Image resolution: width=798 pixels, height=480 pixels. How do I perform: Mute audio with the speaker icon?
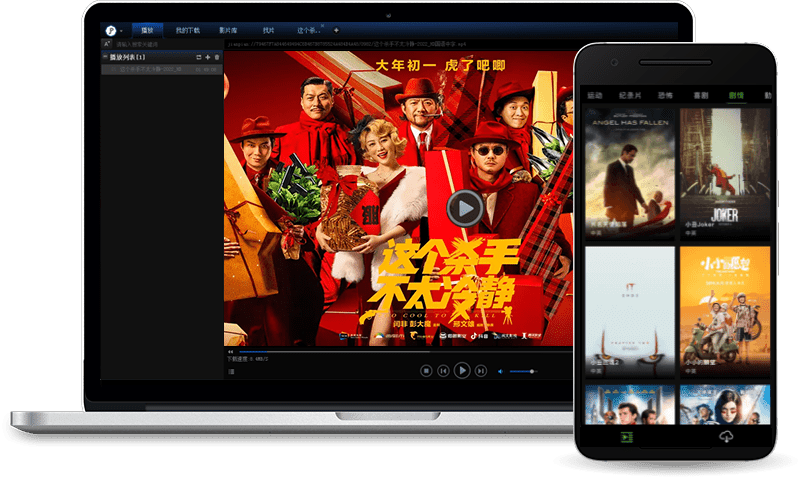tap(500, 372)
